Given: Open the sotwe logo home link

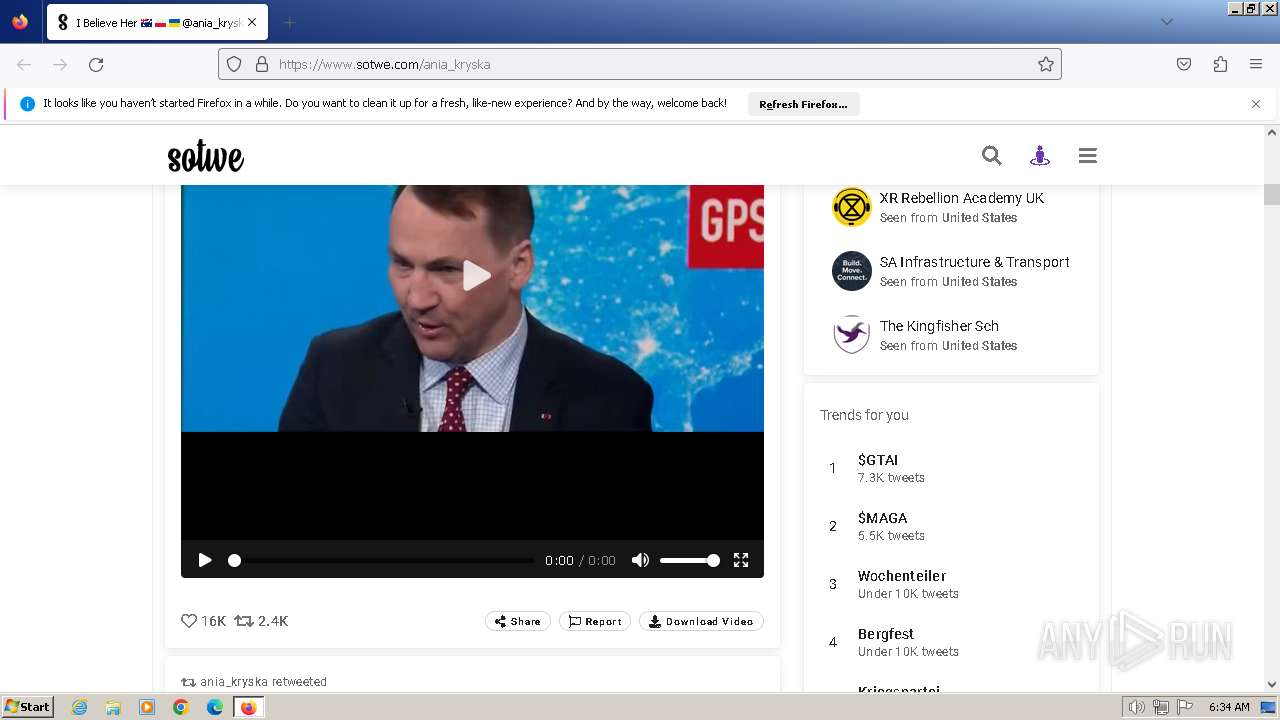Looking at the screenshot, I should pyautogui.click(x=205, y=156).
